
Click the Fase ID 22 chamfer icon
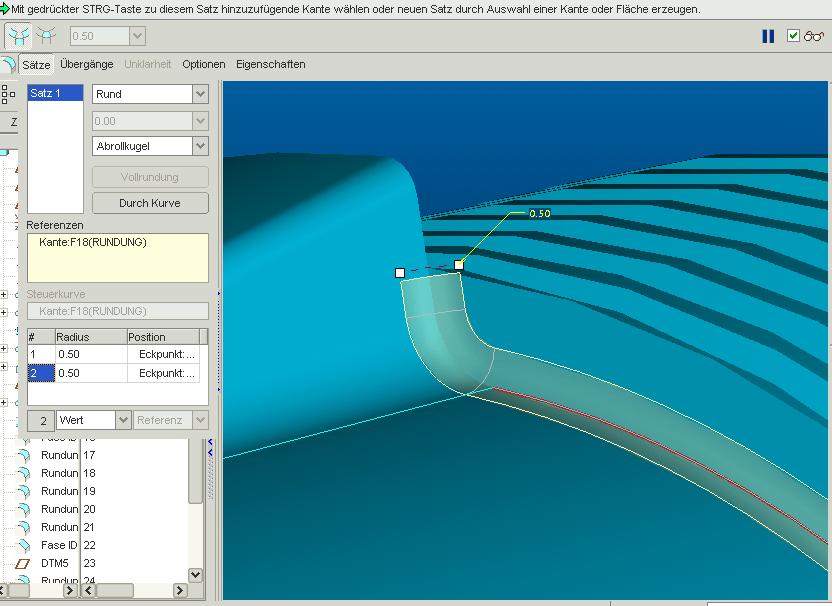tap(25, 545)
